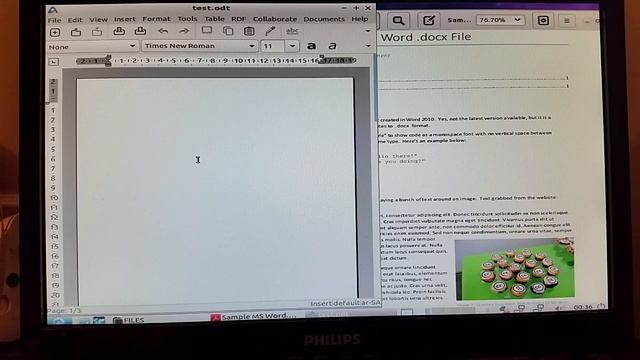Expand the standard toolbar overflow arrow

368,31
